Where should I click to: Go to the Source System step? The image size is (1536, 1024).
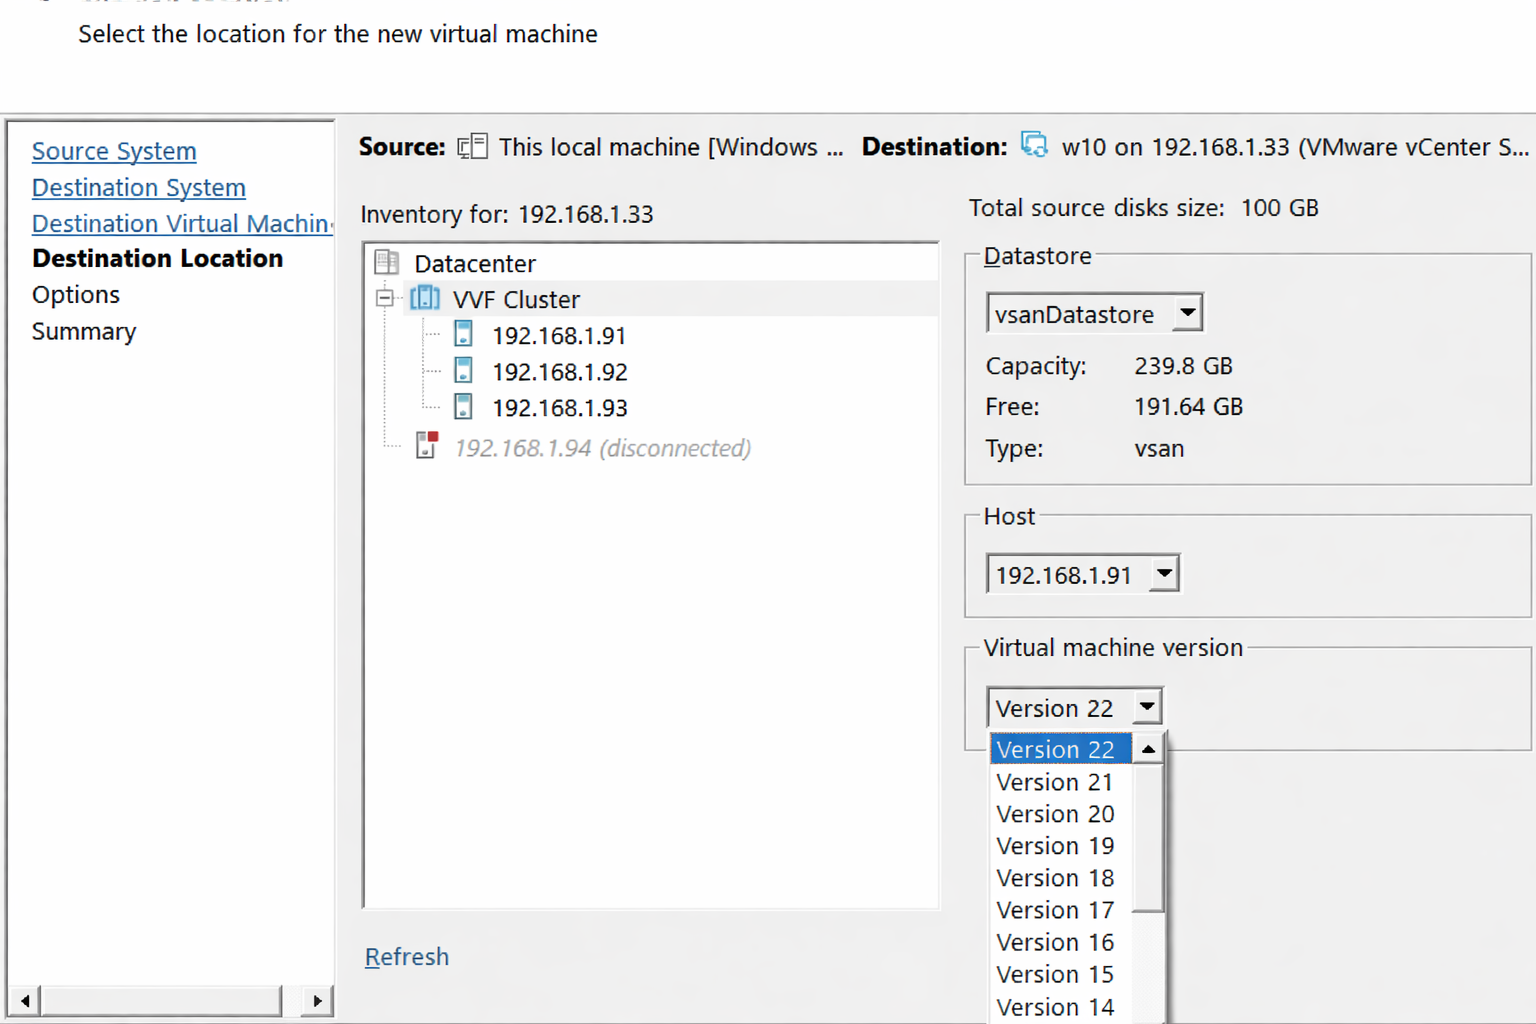pos(114,151)
